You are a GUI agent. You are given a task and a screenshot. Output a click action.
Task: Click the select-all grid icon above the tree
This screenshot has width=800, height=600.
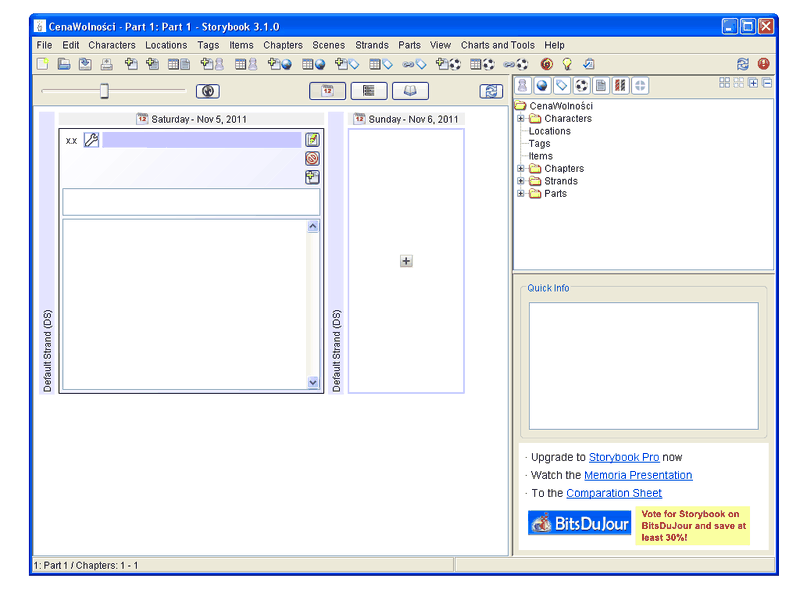click(724, 83)
